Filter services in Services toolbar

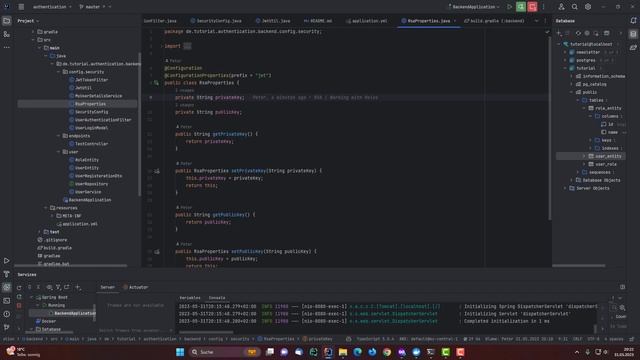click(x=58, y=287)
